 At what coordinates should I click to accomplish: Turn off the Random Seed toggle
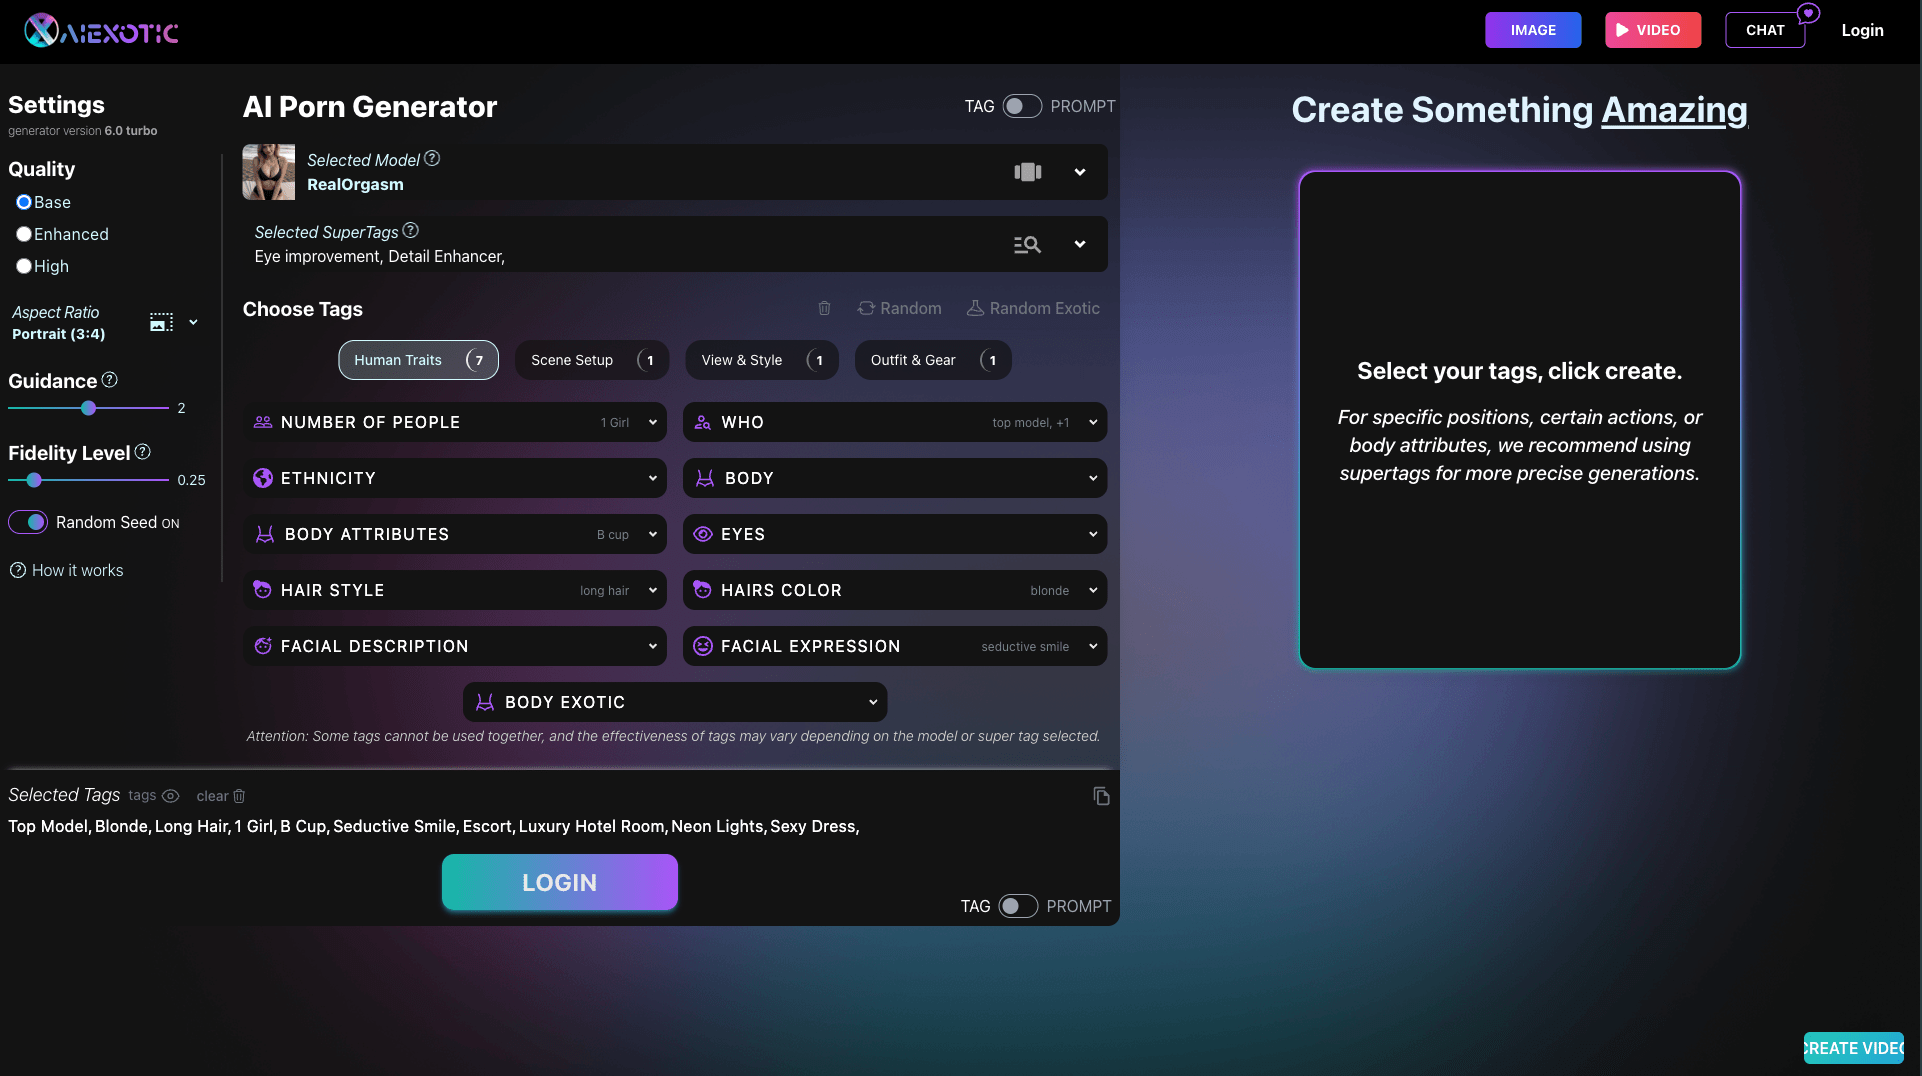point(28,522)
